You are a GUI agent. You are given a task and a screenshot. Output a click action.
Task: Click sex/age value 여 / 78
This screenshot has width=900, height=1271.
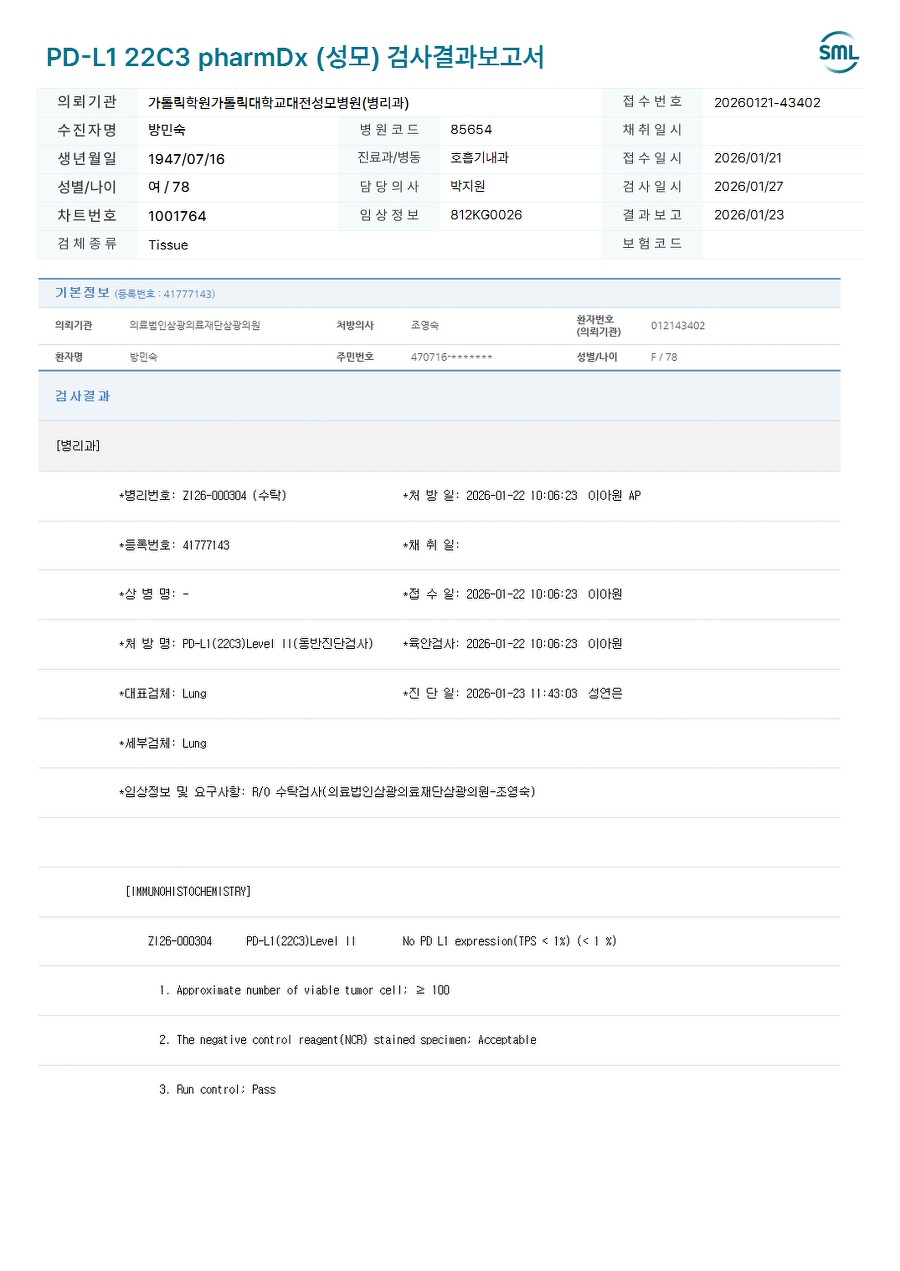pos(169,187)
